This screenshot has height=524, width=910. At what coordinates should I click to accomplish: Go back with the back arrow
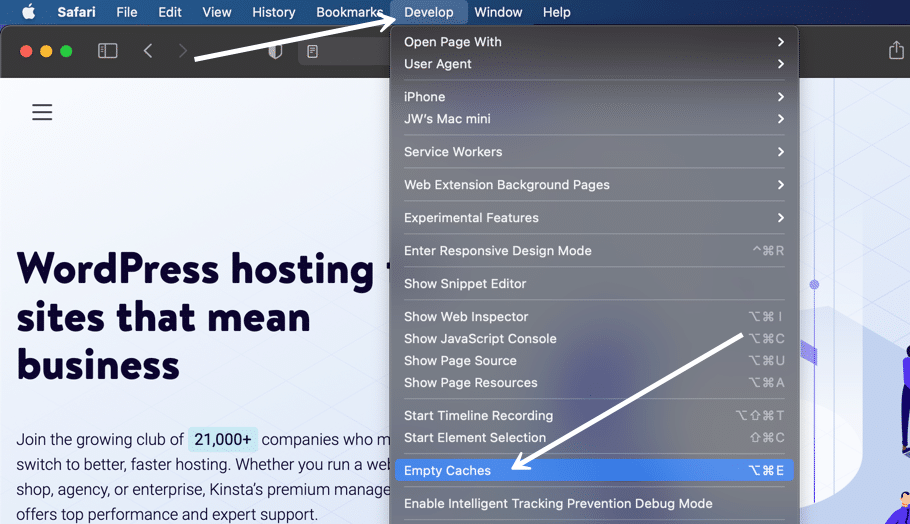148,51
